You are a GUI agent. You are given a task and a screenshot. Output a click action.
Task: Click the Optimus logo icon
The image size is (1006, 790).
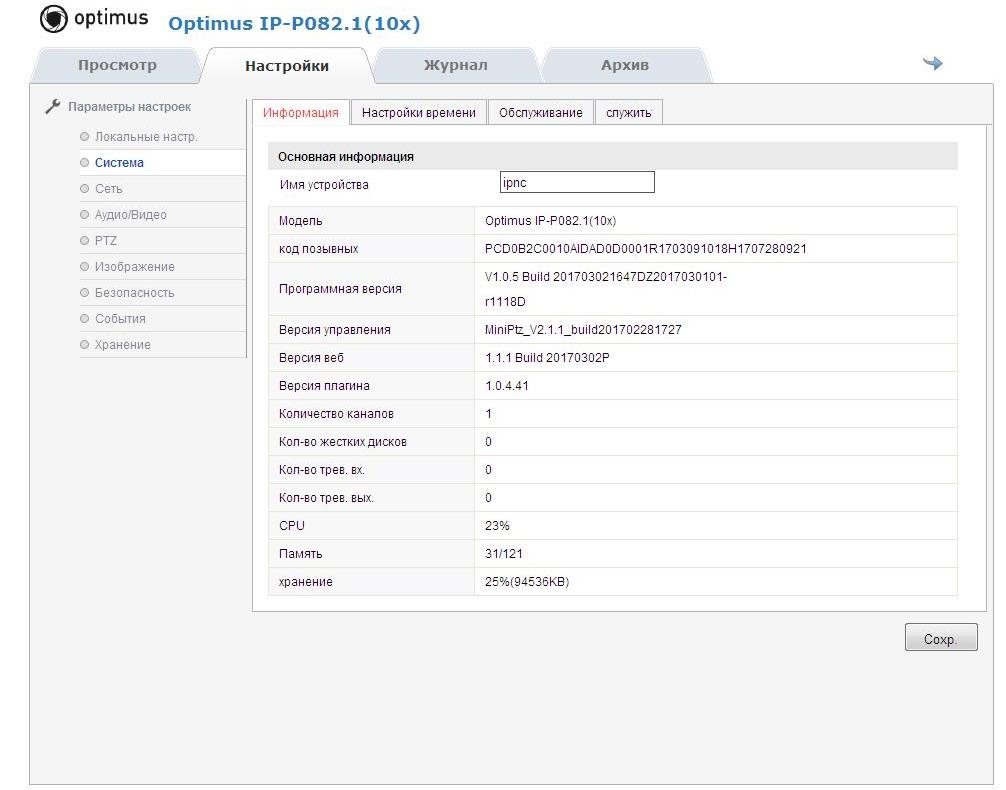53,19
